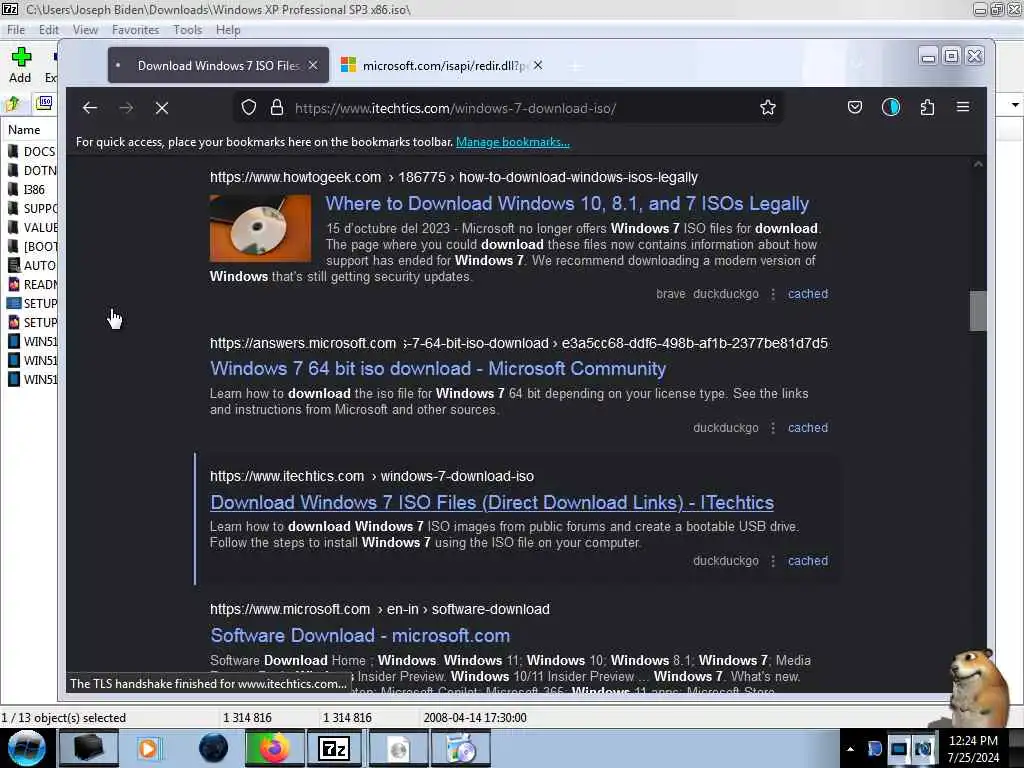Open the tracking protection shield icon
Viewport: 1024px width, 768px height.
click(249, 108)
